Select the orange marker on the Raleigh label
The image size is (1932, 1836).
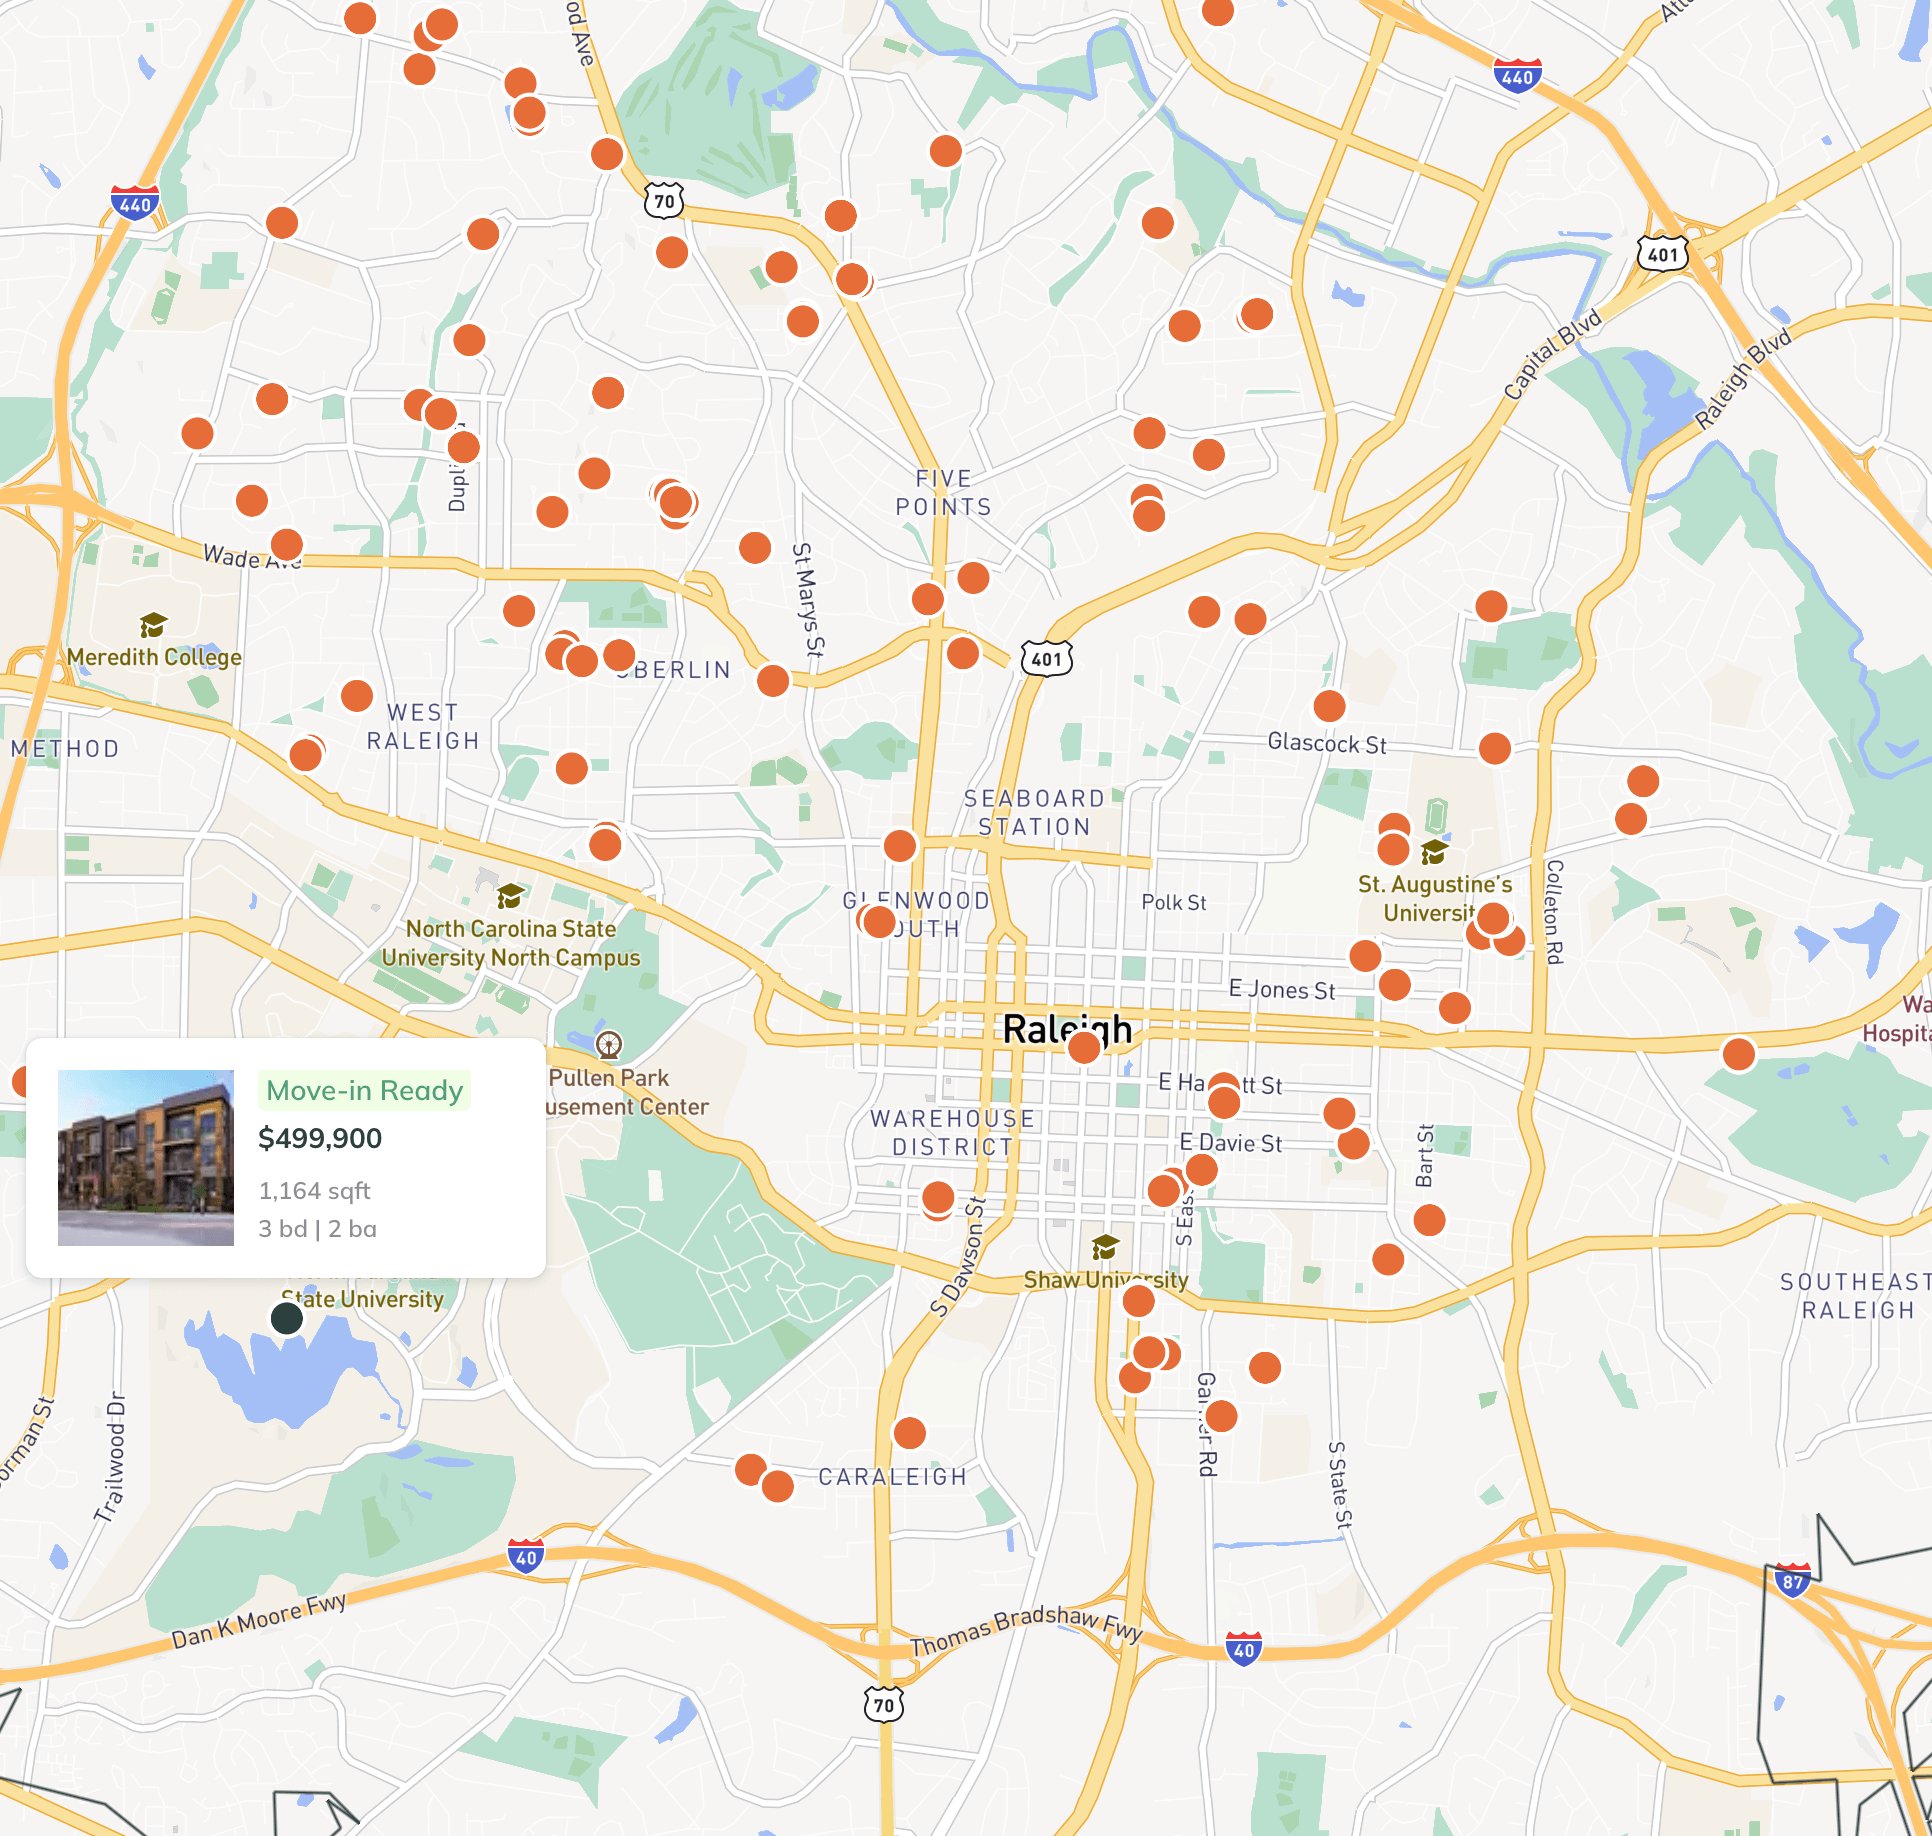pyautogui.click(x=1084, y=1047)
